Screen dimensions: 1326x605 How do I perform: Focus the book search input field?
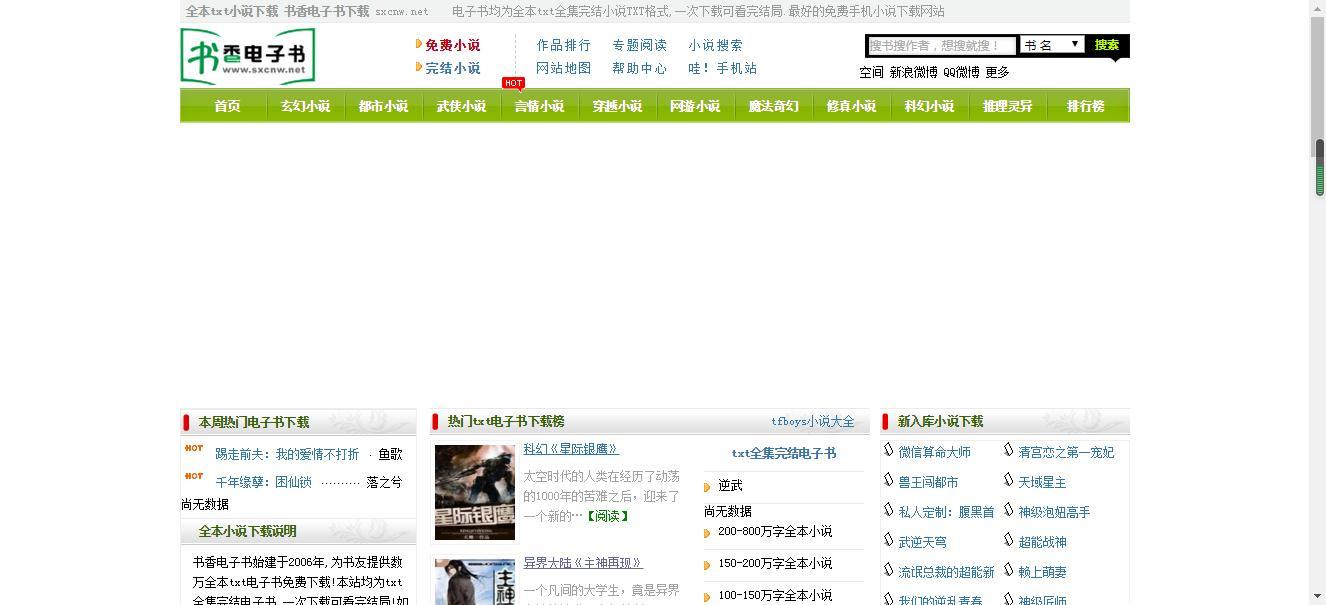tap(941, 45)
